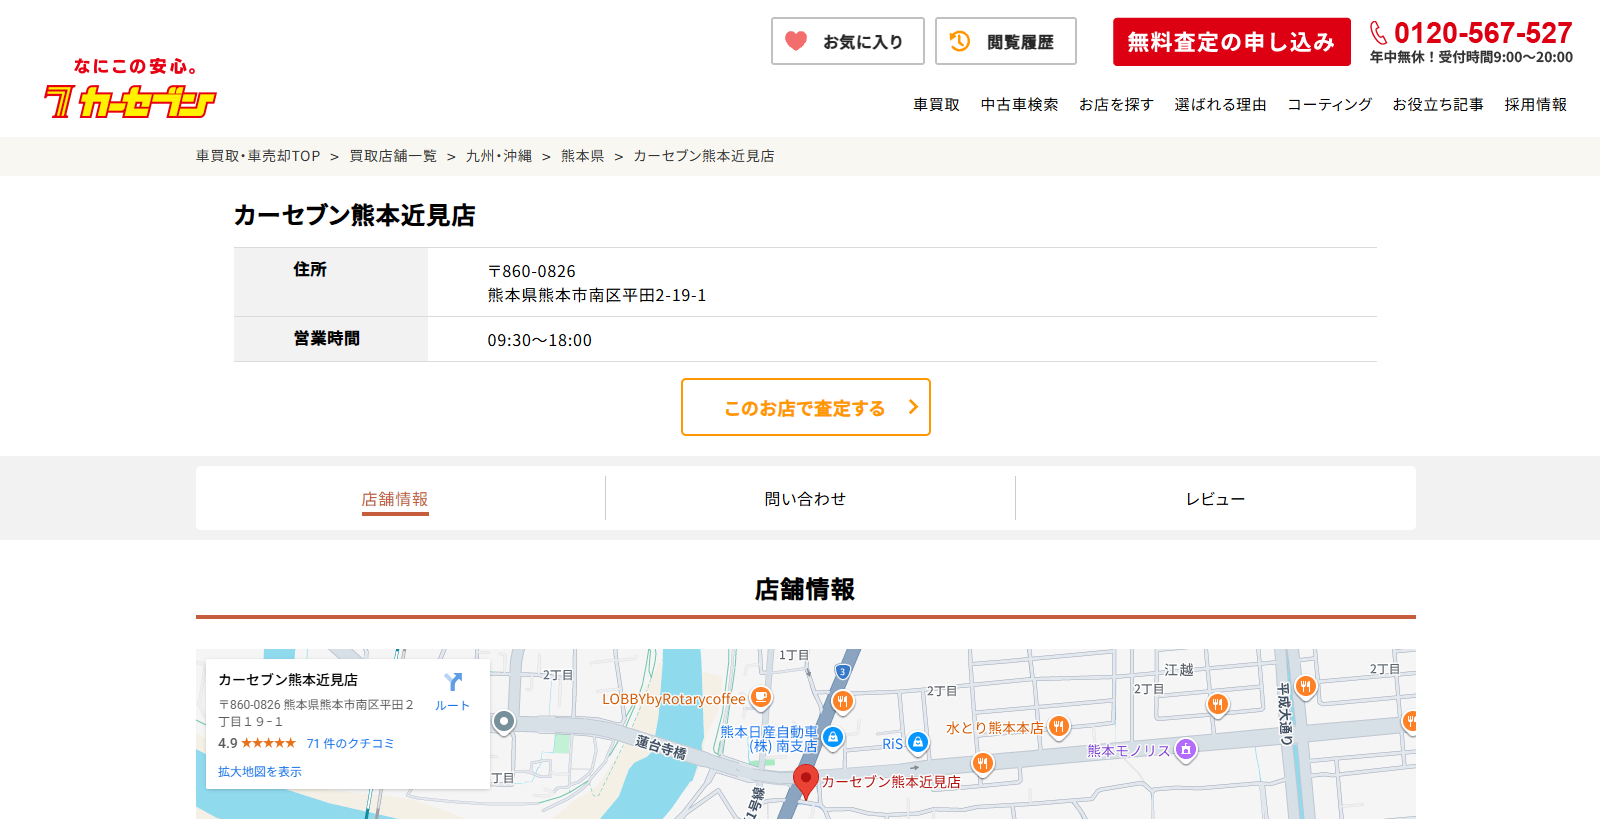Screen dimensions: 1600x819
Task: Open 中古車検索 menu item
Action: tap(1019, 104)
